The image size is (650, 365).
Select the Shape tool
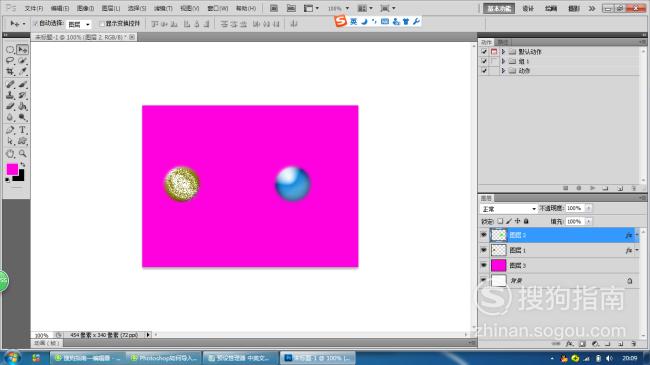(22, 141)
